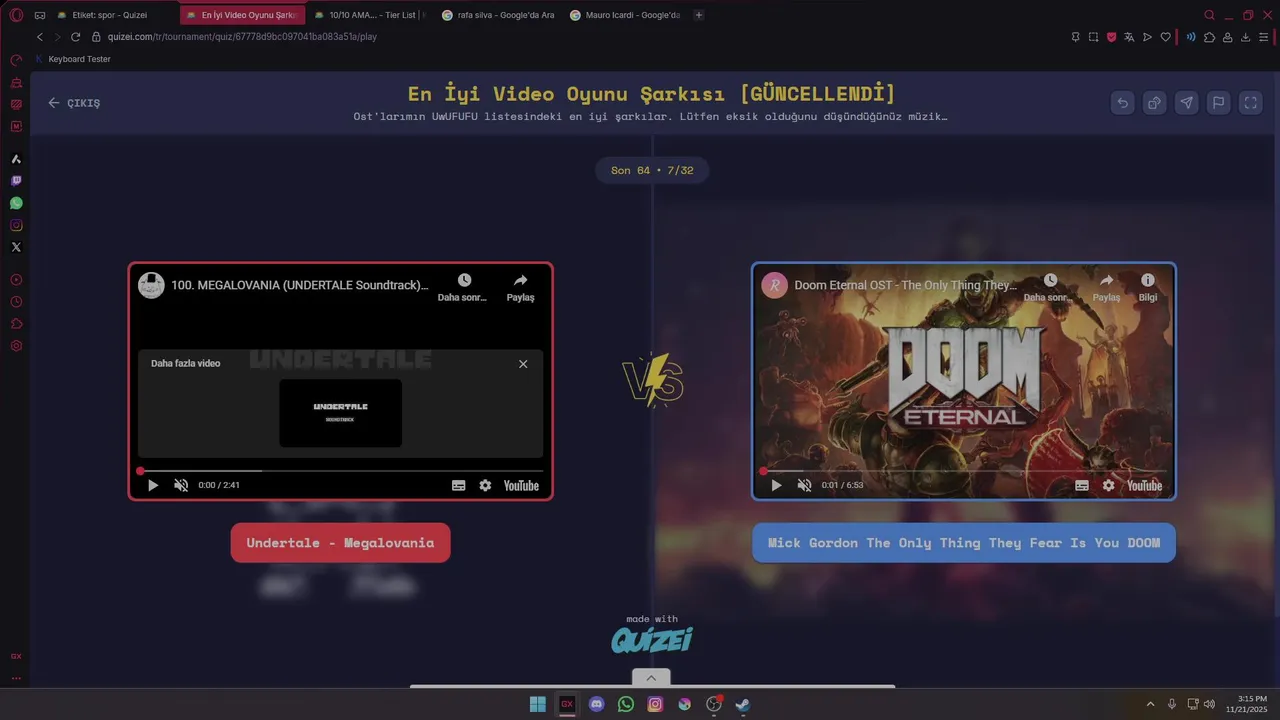Open Twitch in the Opera sidebar
1280x720 pixels.
[x=16, y=181]
